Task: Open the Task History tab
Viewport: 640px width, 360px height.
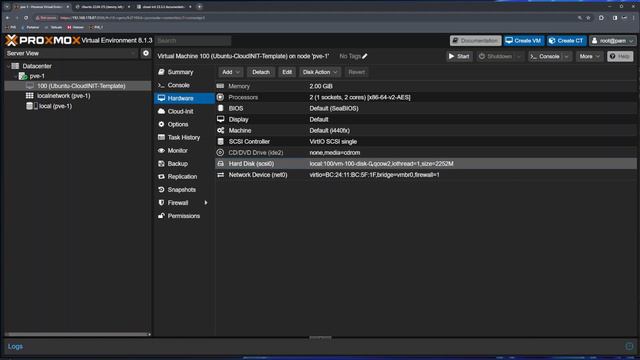Action: pyautogui.click(x=184, y=138)
